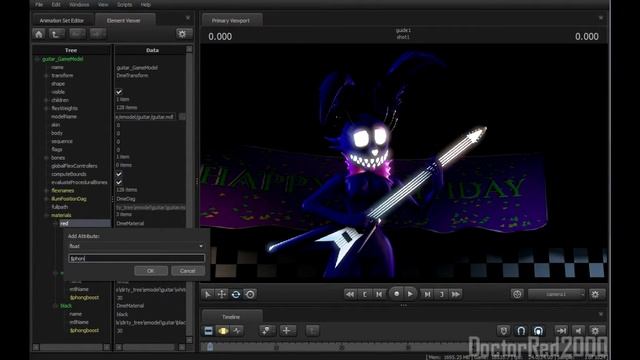Toggle the highlighted snap magnet icon
Screen dimensions: 640x360
538,331
